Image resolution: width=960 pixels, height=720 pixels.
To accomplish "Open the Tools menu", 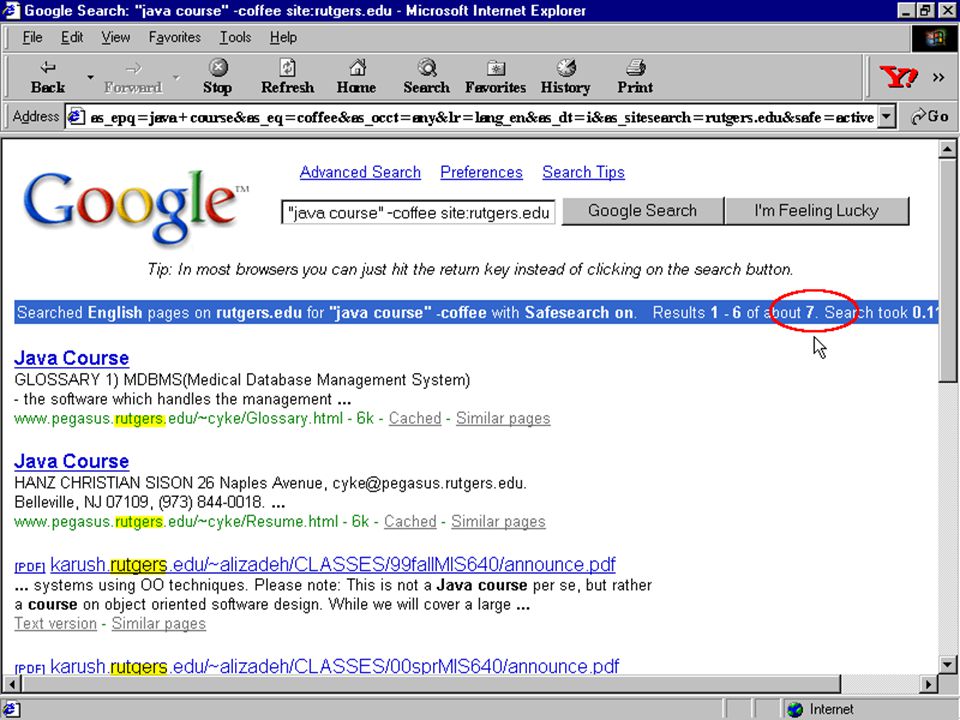I will (x=235, y=37).
